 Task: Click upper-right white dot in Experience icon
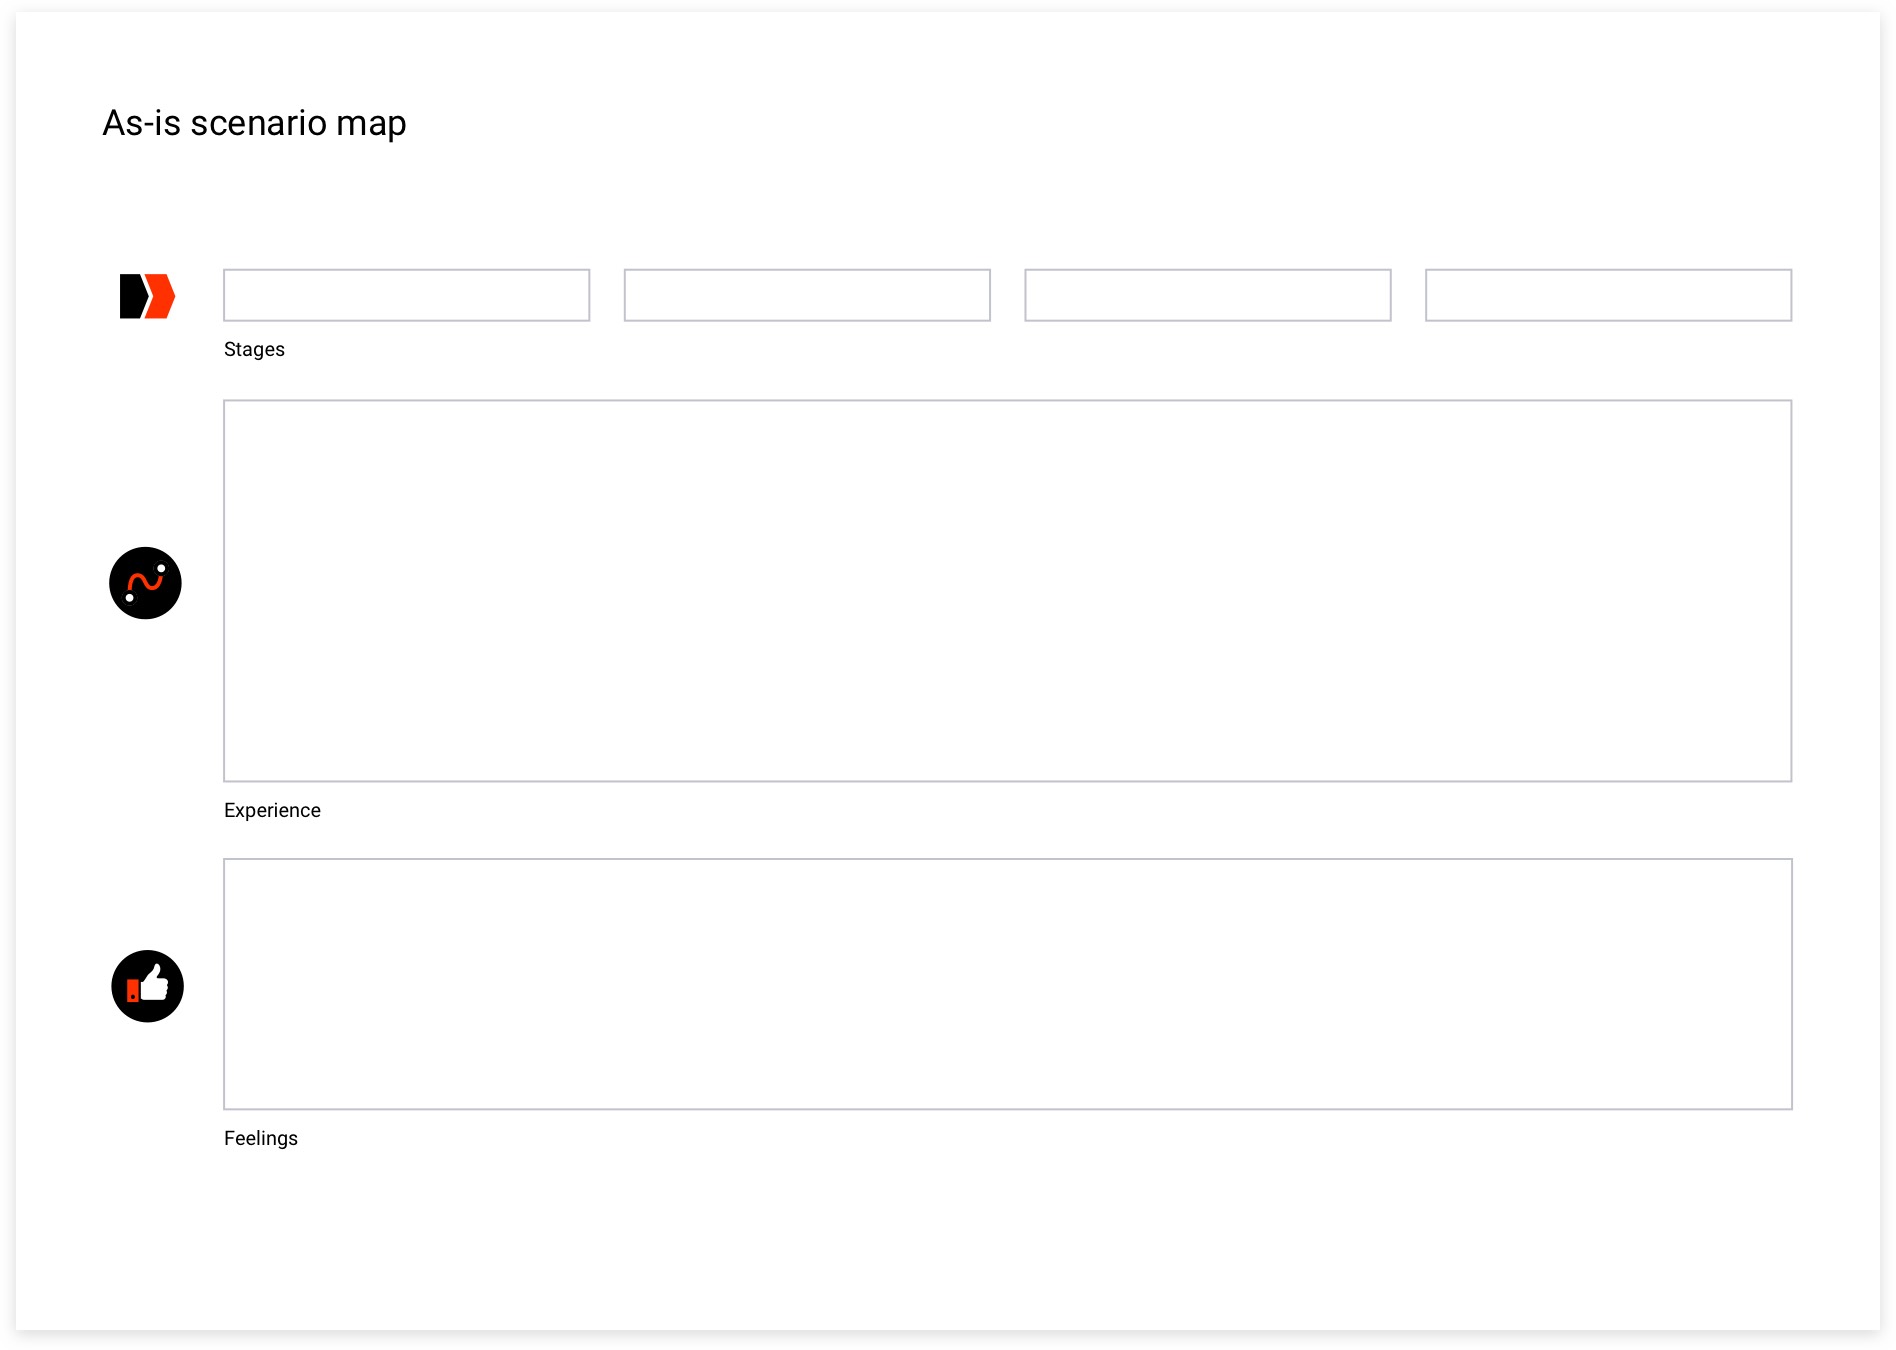(x=161, y=569)
